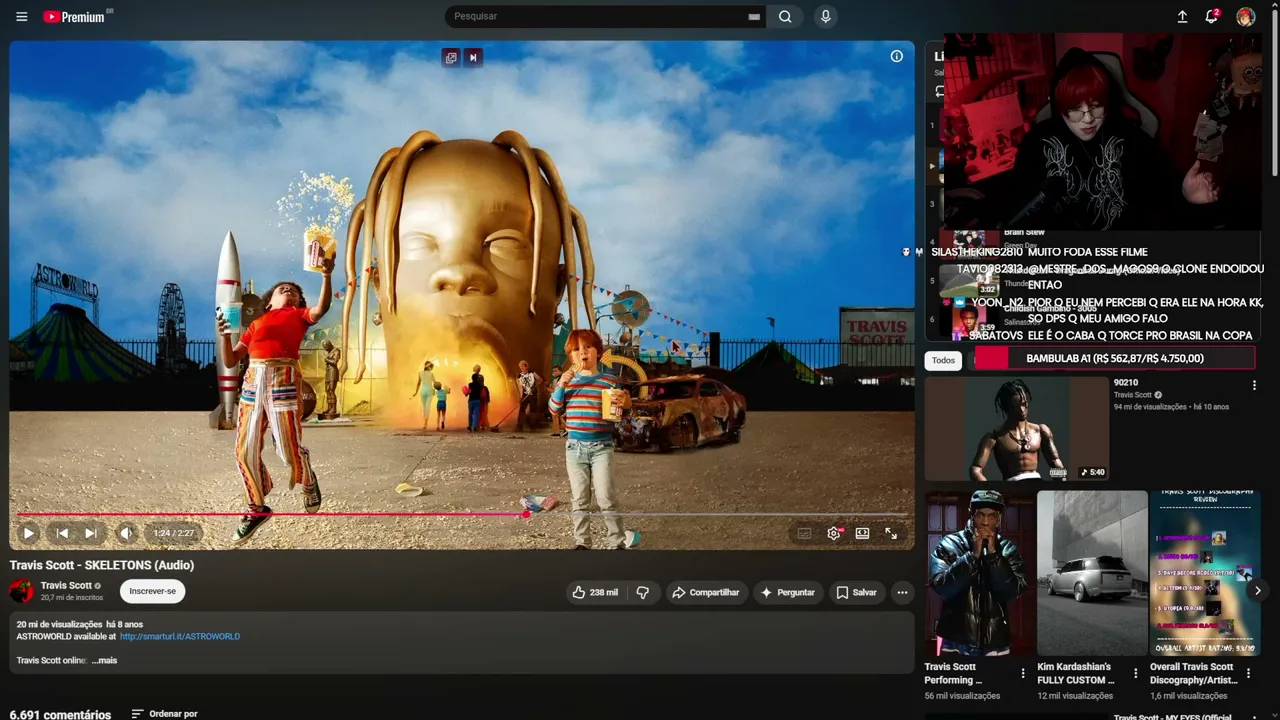The image size is (1280, 720).
Task: Open Travis Scott channel avatar
Action: pyautogui.click(x=22, y=591)
